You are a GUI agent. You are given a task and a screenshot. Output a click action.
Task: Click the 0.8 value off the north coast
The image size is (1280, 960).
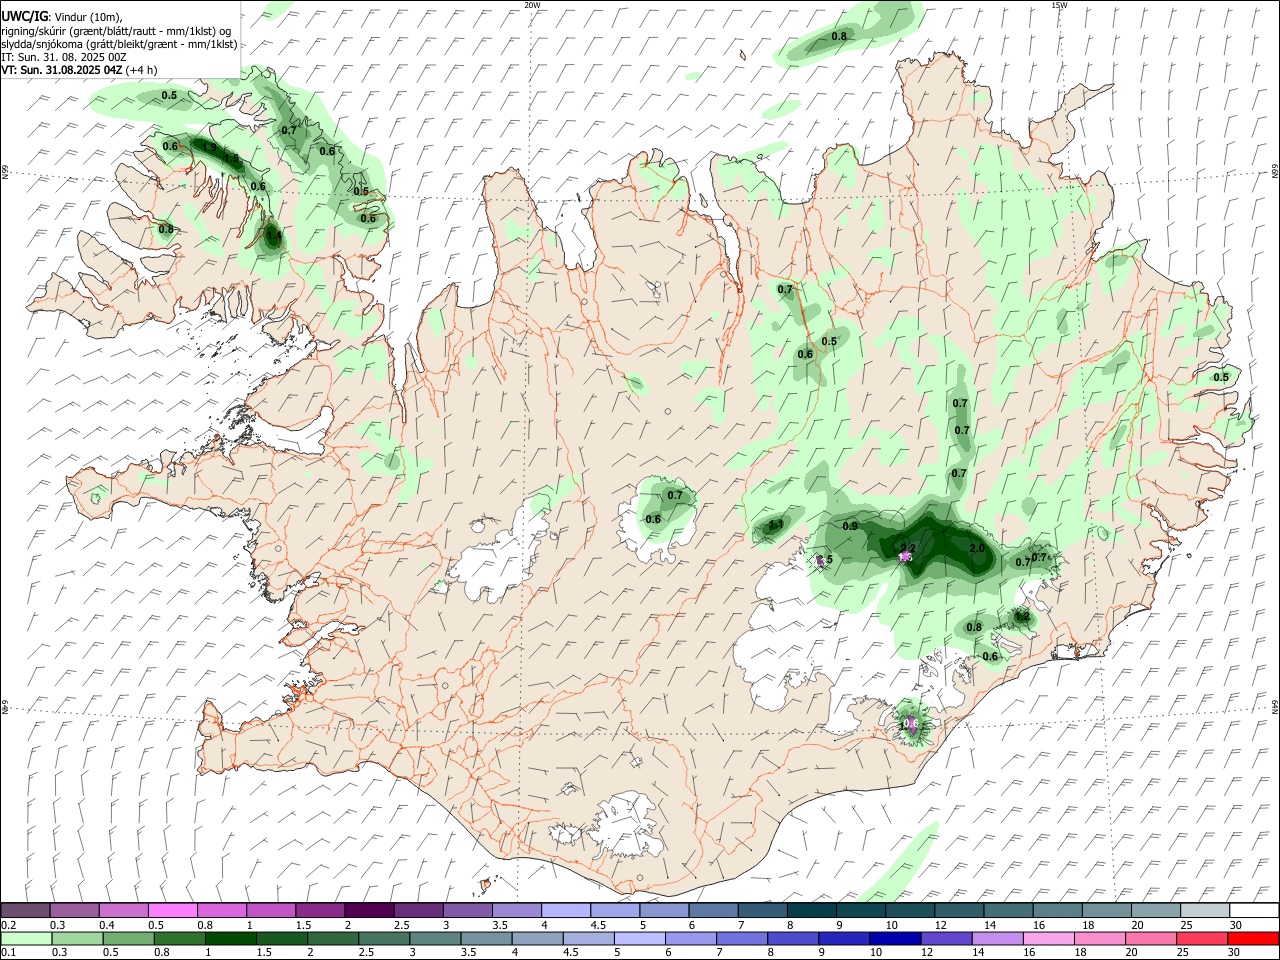tap(839, 37)
